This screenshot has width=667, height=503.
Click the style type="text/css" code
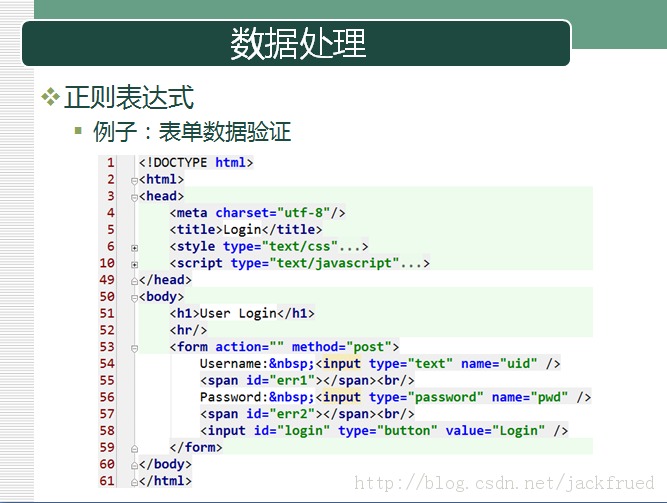point(269,246)
